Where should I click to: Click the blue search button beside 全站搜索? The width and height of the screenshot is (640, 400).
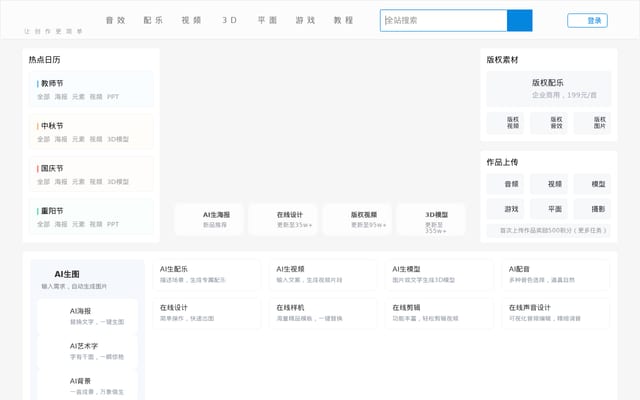coord(520,20)
